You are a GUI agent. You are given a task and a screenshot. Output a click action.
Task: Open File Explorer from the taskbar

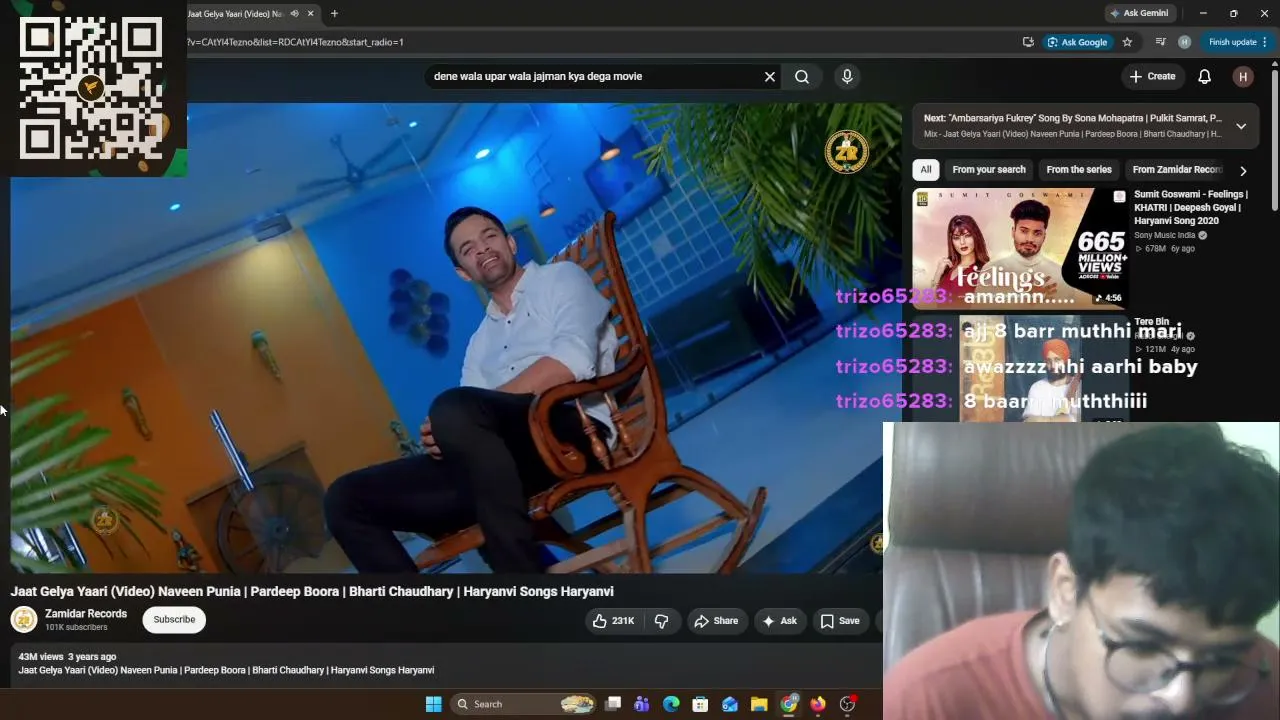[x=759, y=704]
